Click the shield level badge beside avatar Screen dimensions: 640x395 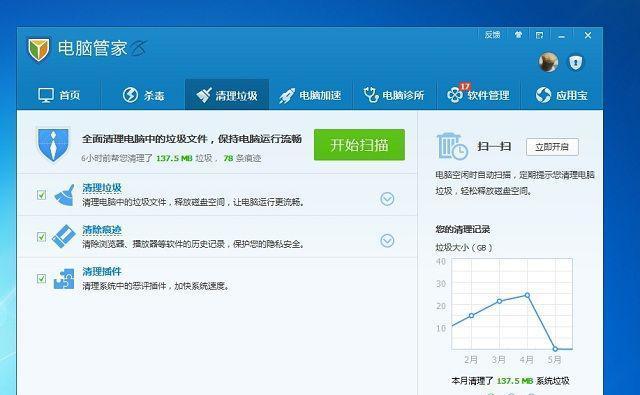[x=576, y=62]
